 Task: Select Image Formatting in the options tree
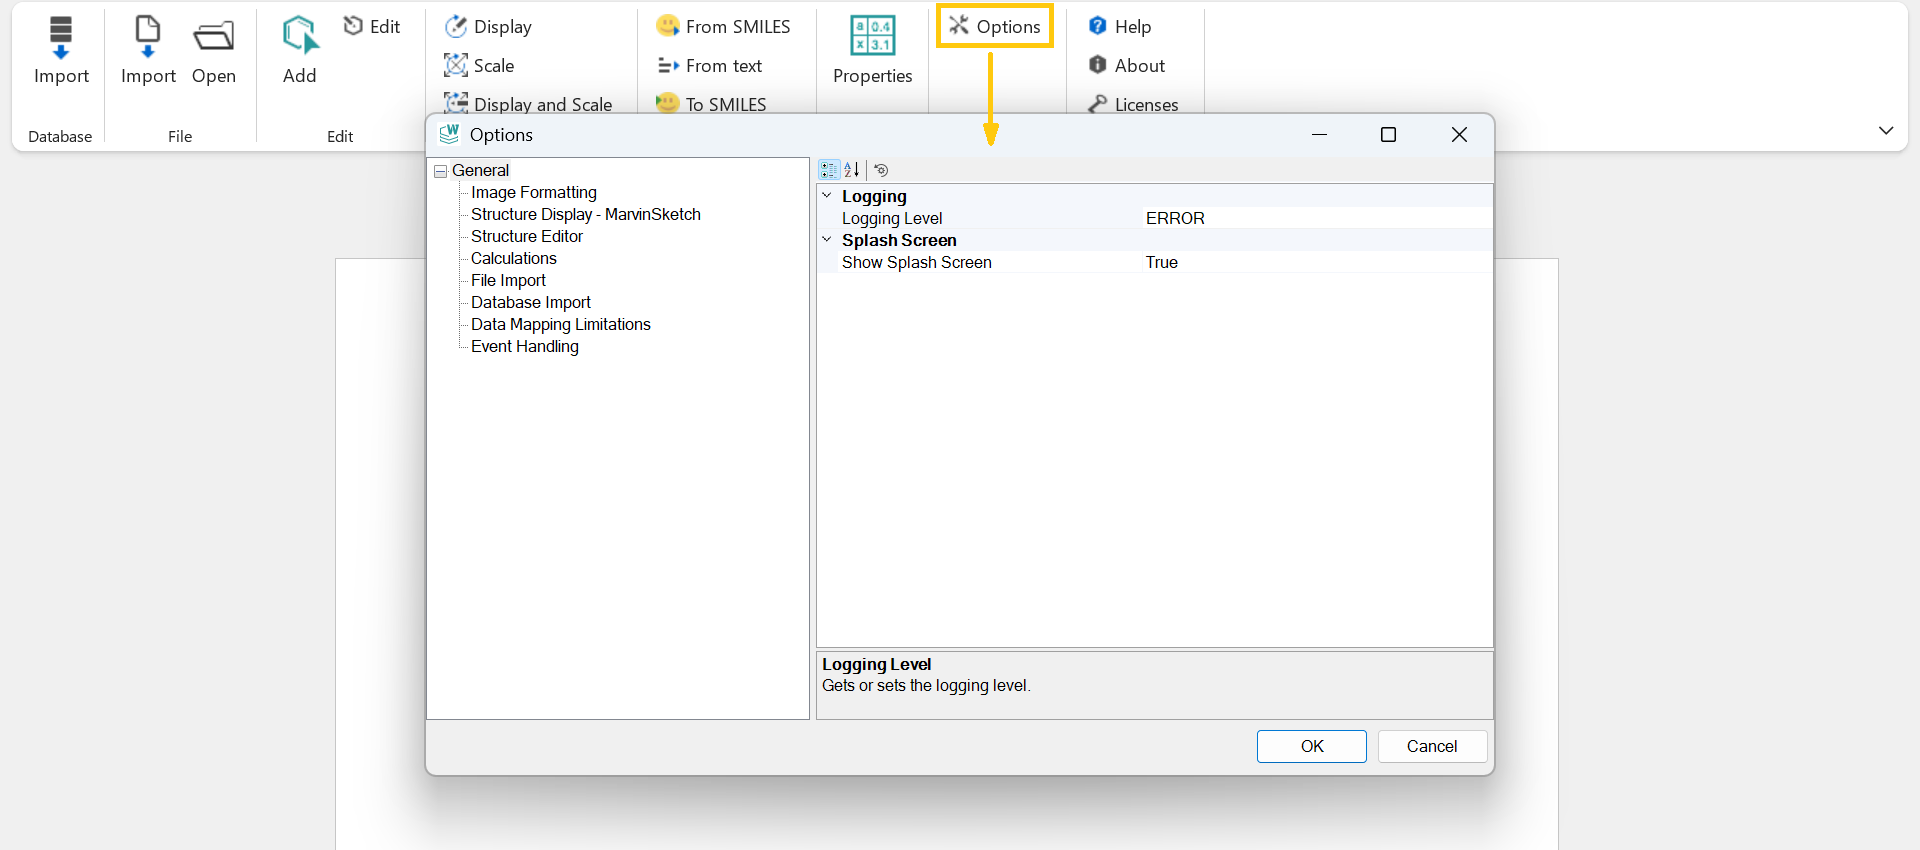coord(534,192)
